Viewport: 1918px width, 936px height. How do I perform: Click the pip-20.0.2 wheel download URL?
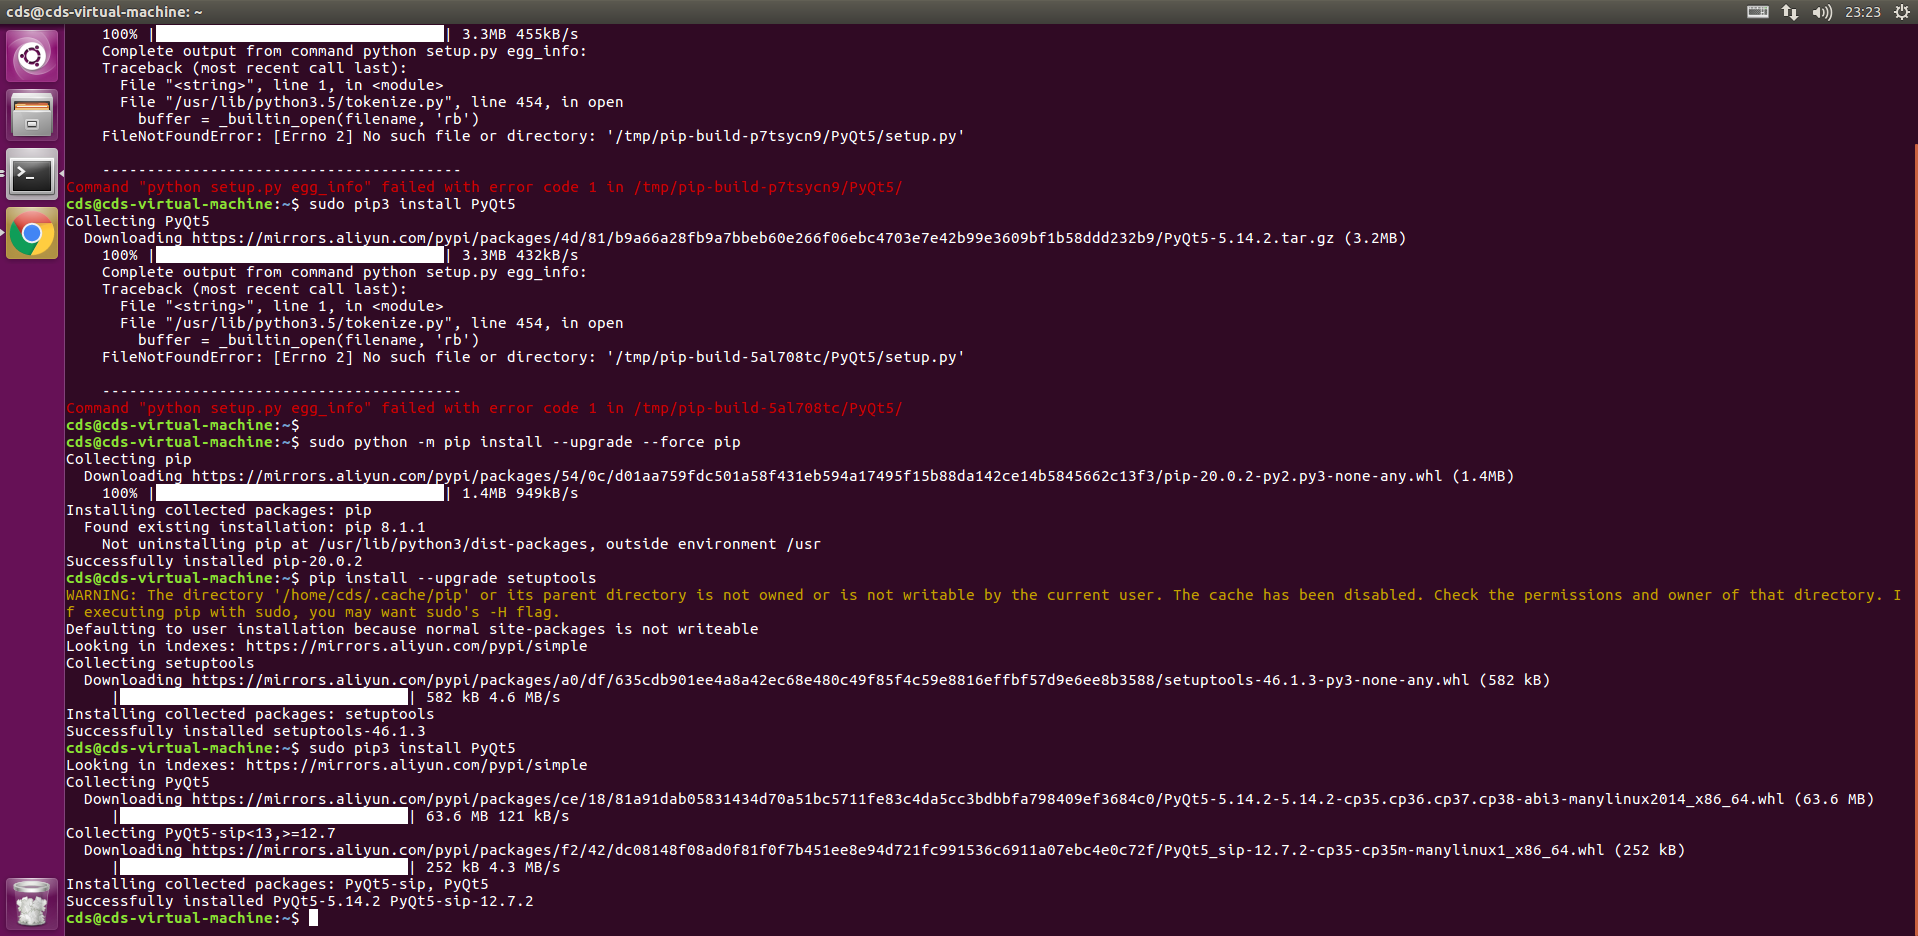(830, 476)
